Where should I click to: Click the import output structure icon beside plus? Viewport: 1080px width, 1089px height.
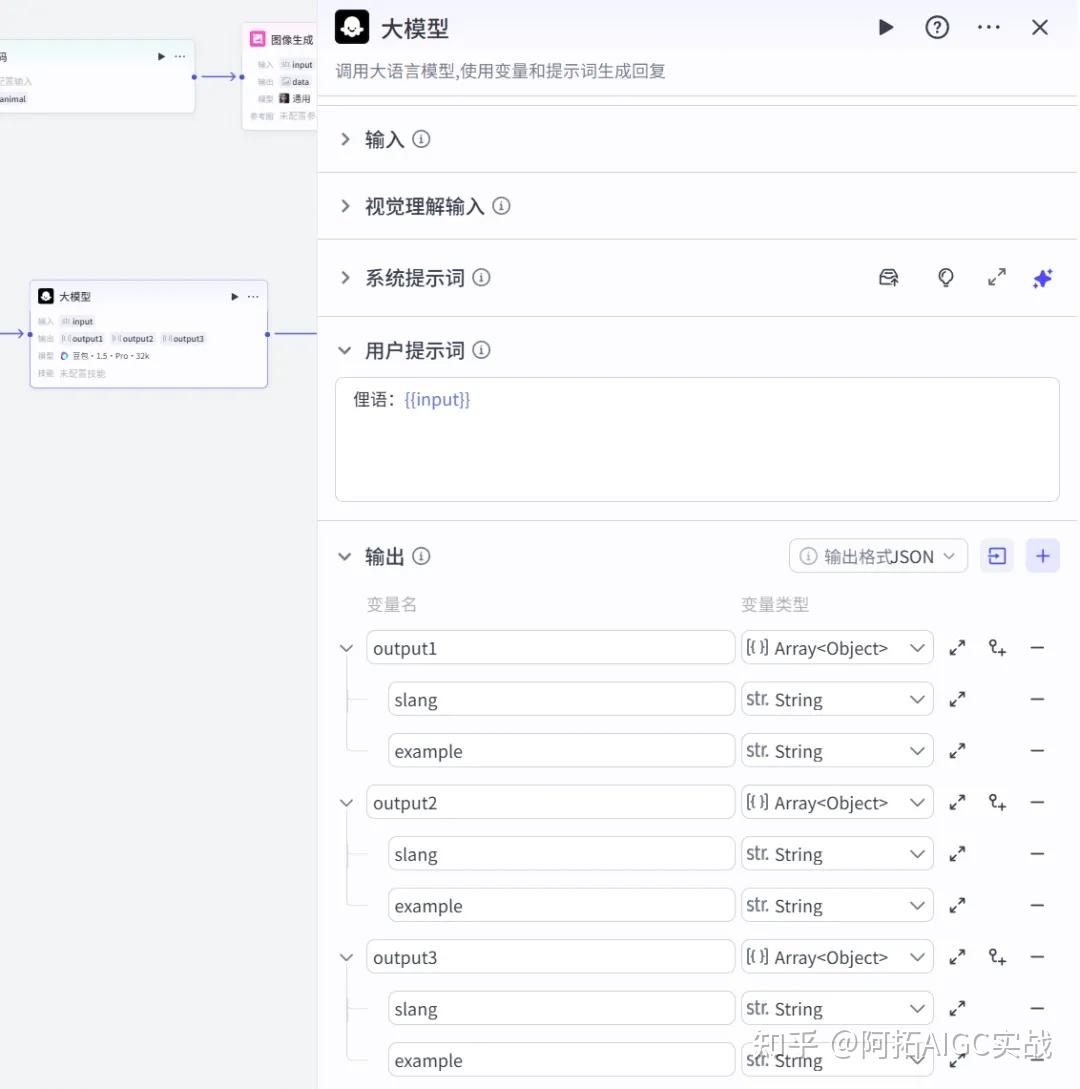point(996,556)
